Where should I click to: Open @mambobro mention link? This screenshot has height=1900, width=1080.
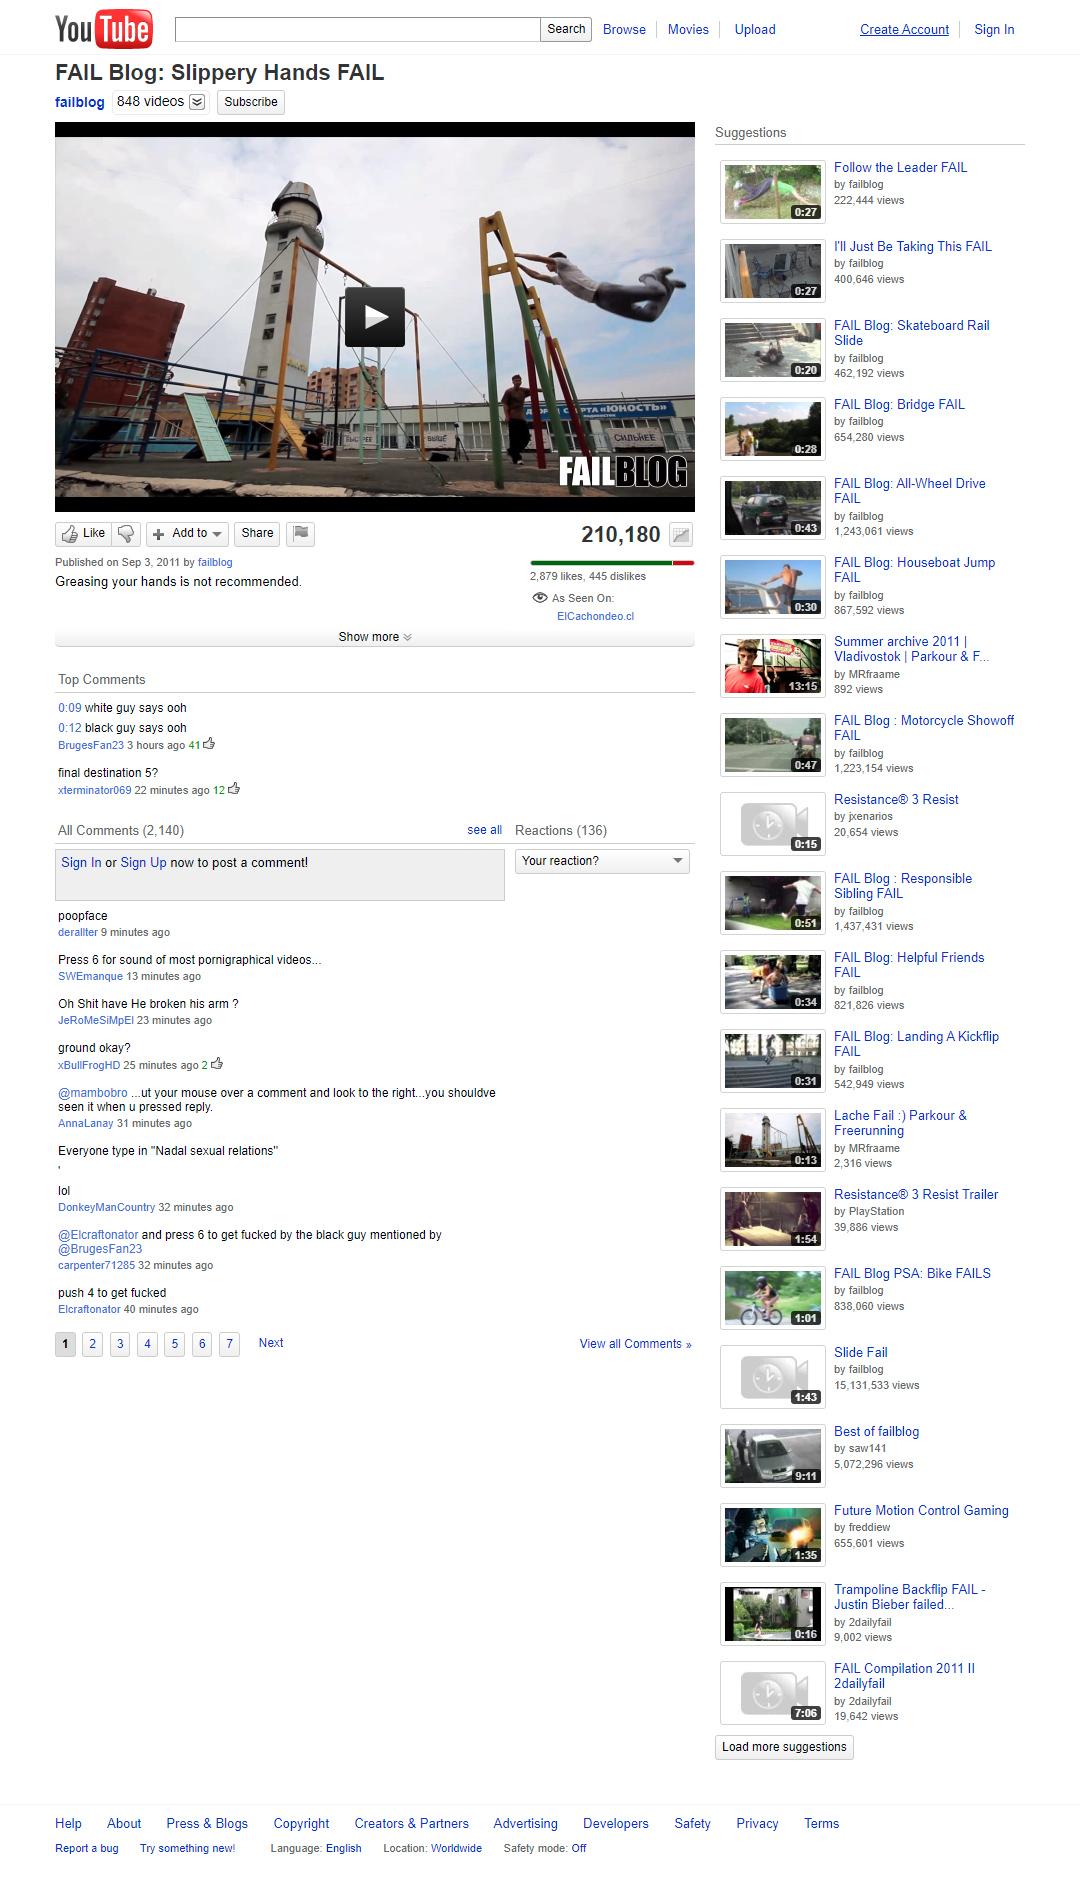pyautogui.click(x=93, y=1093)
